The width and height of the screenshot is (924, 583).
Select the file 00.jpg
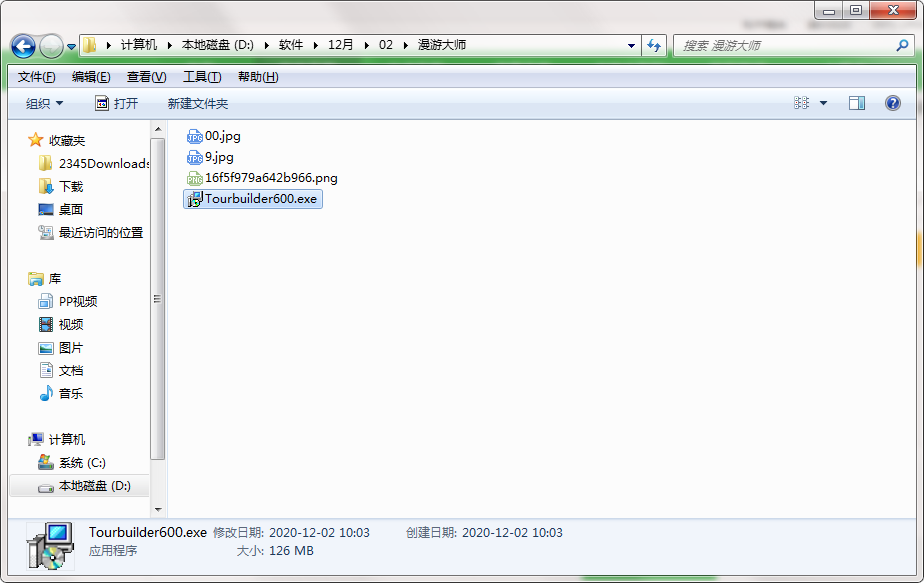(x=214, y=136)
